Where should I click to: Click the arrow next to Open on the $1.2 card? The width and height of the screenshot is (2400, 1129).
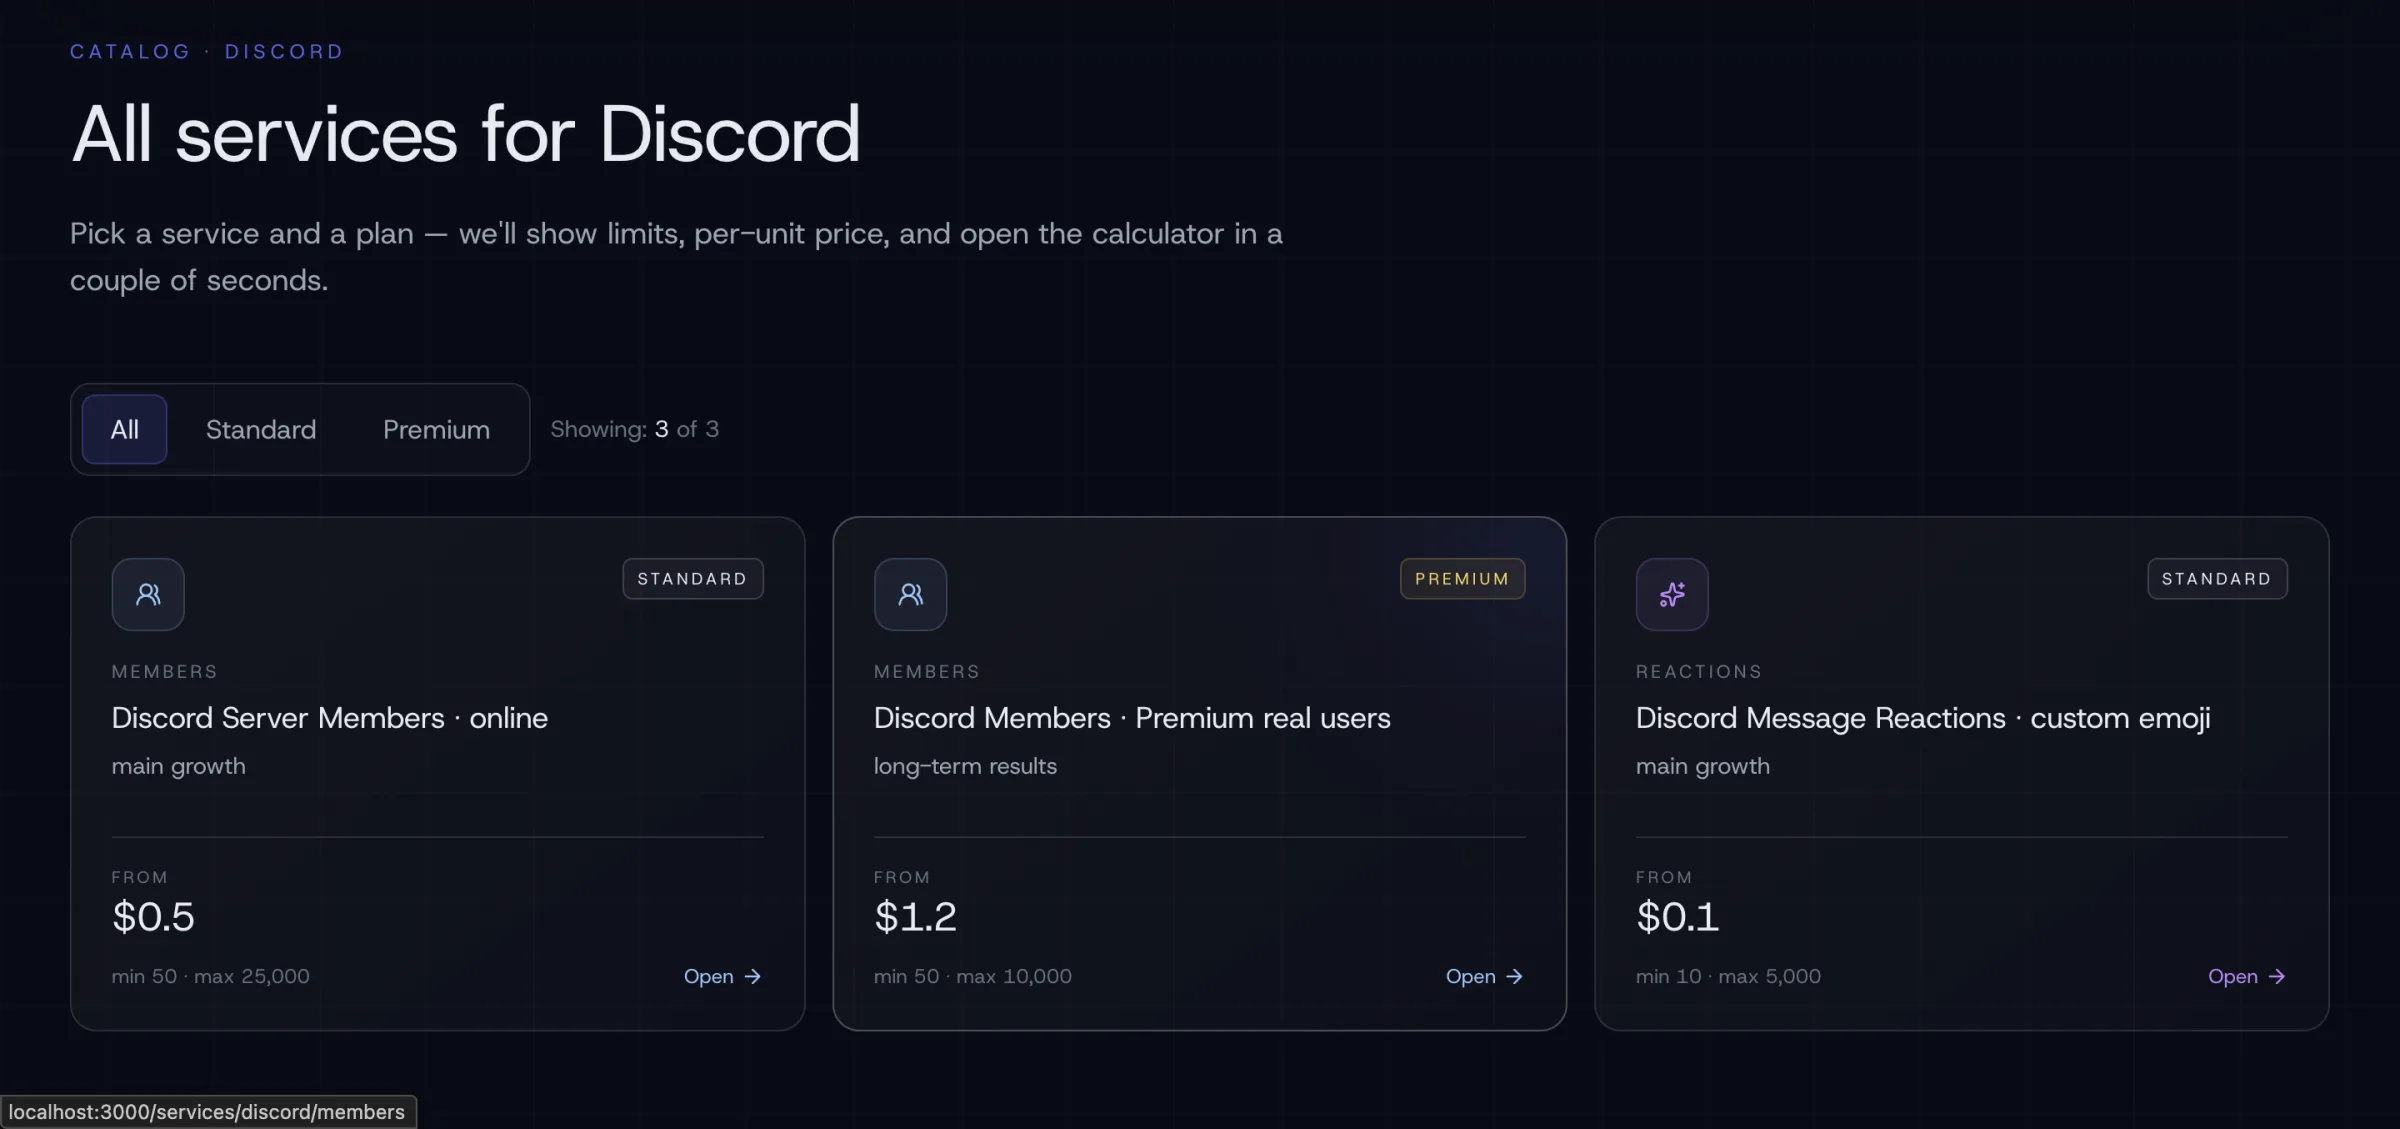tap(1515, 976)
